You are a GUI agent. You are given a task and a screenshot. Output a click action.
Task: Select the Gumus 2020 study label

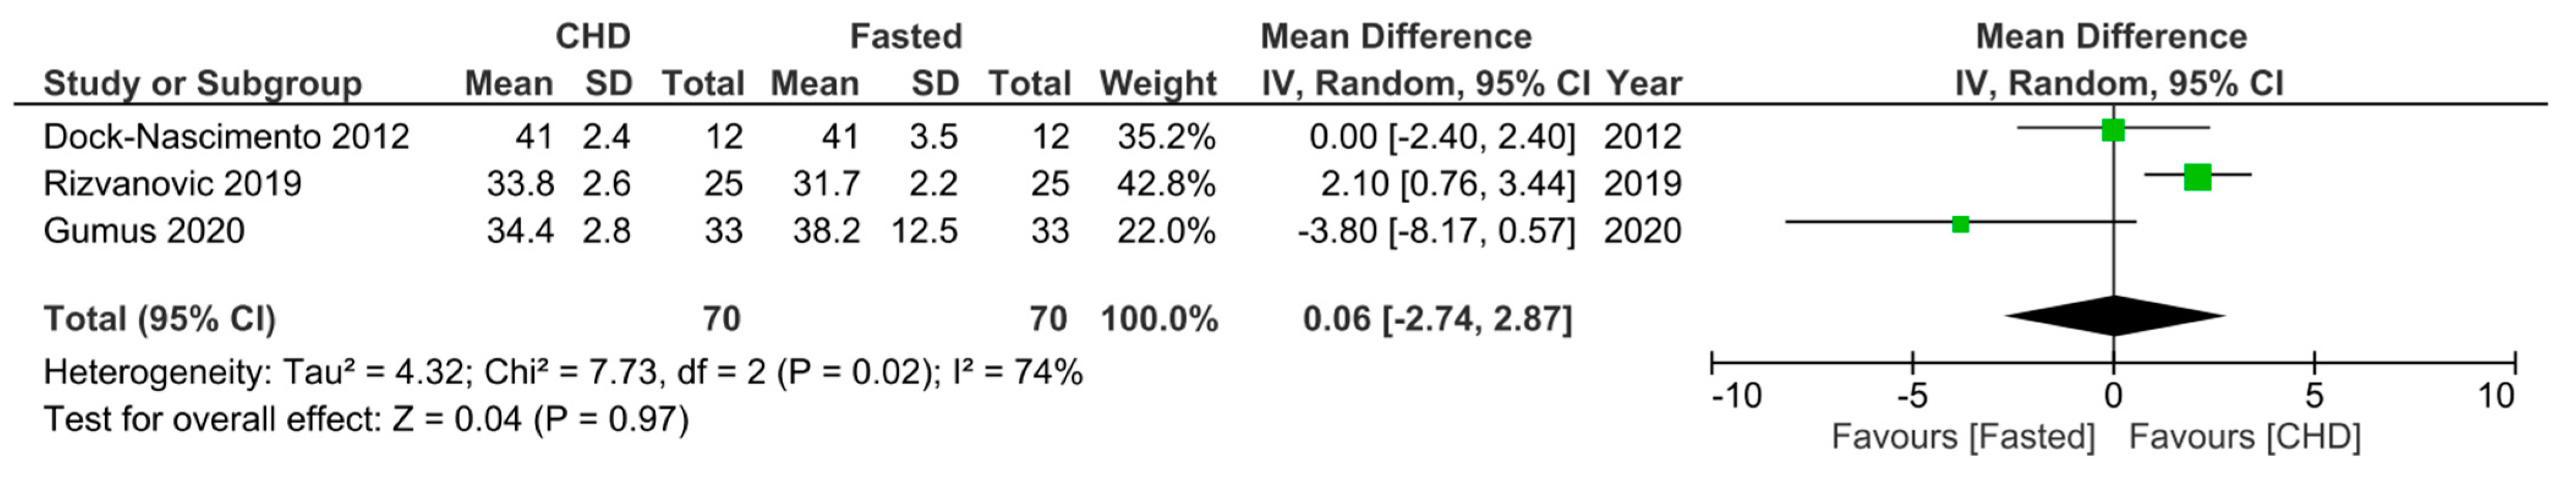click(x=144, y=230)
